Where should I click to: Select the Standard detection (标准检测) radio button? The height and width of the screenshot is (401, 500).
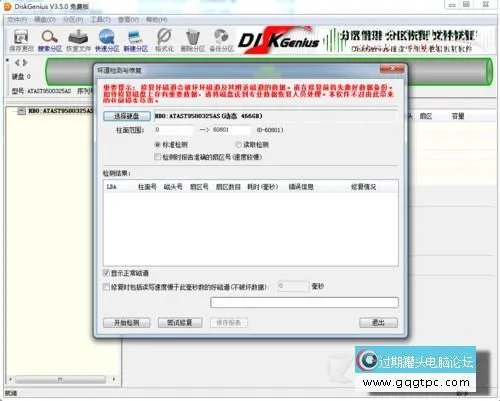click(158, 145)
